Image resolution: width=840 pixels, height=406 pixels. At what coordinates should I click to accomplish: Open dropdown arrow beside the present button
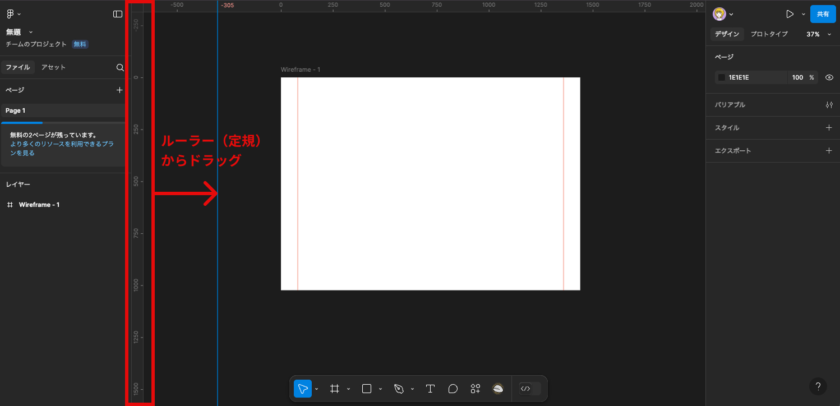802,14
